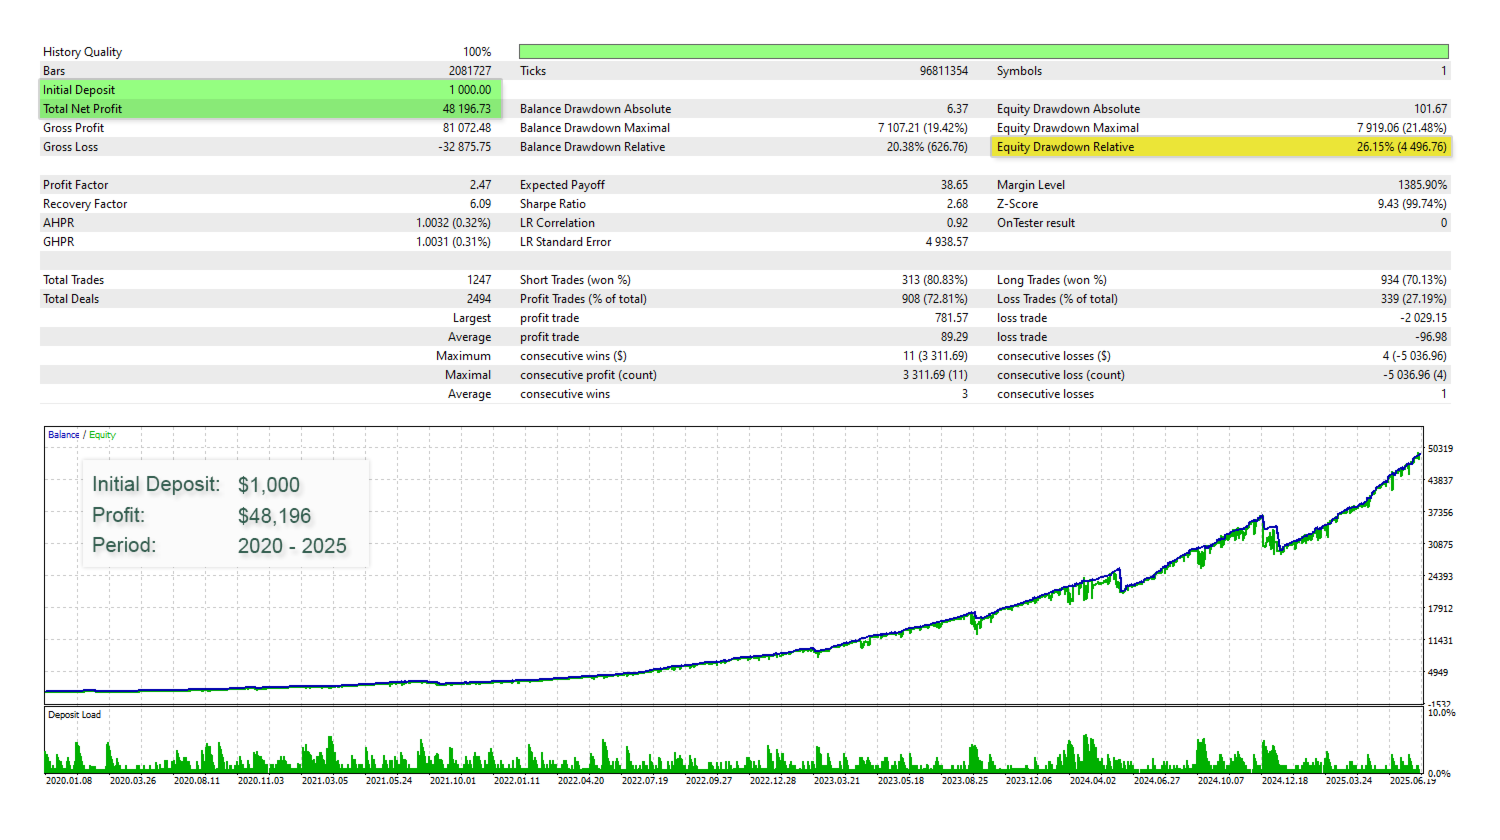Viewport: 1500px width, 840px height.
Task: Click the Average loss trade value -96.98
Action: pyautogui.click(x=1431, y=337)
